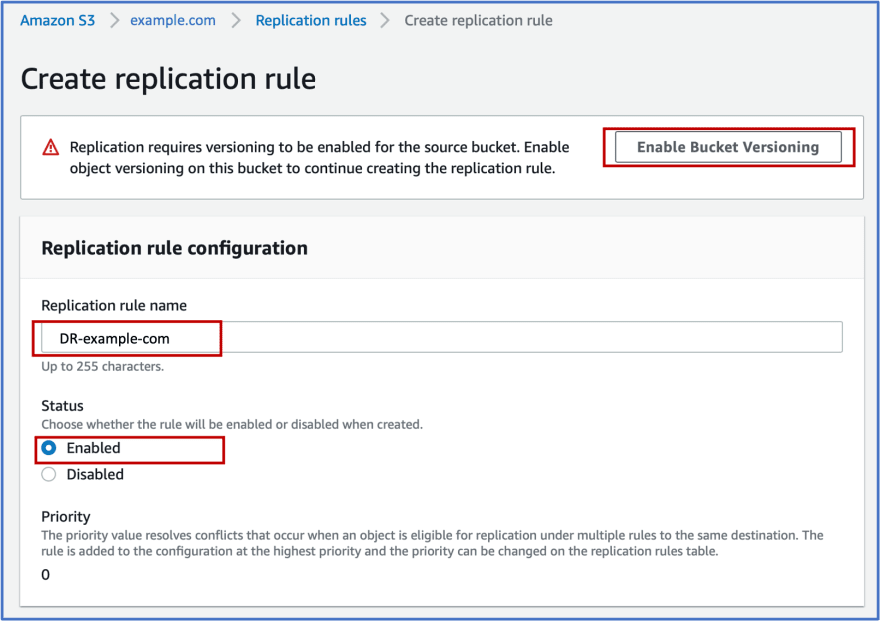880x621 pixels.
Task: Select the Disabled status radio button
Action: click(x=49, y=475)
